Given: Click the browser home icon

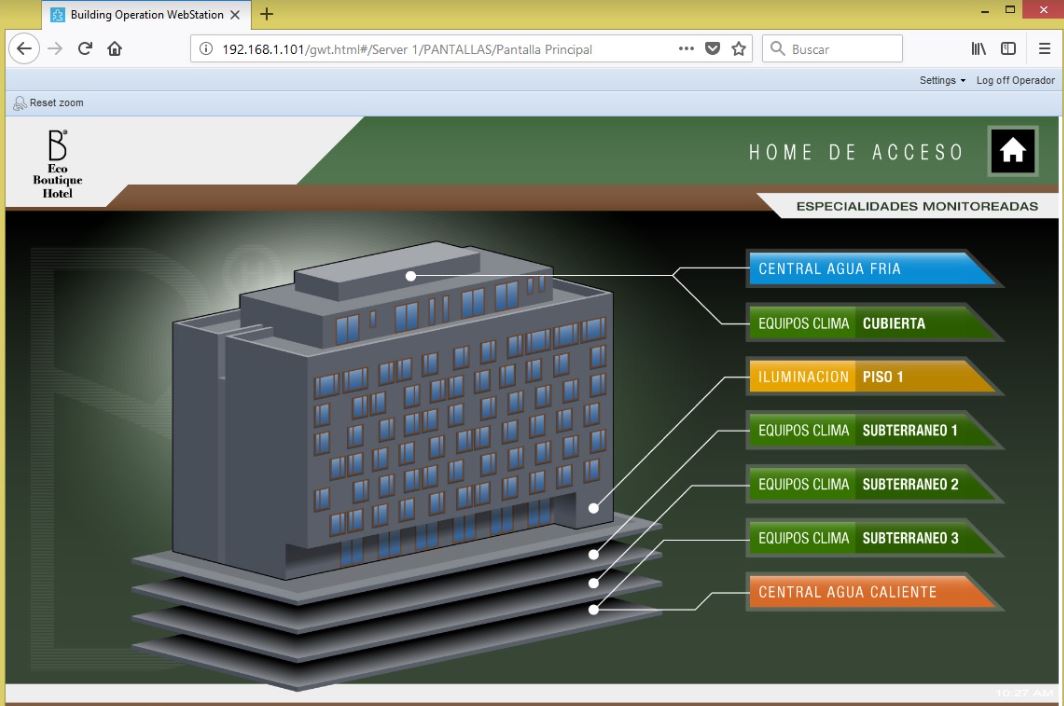Looking at the screenshot, I should (x=115, y=48).
